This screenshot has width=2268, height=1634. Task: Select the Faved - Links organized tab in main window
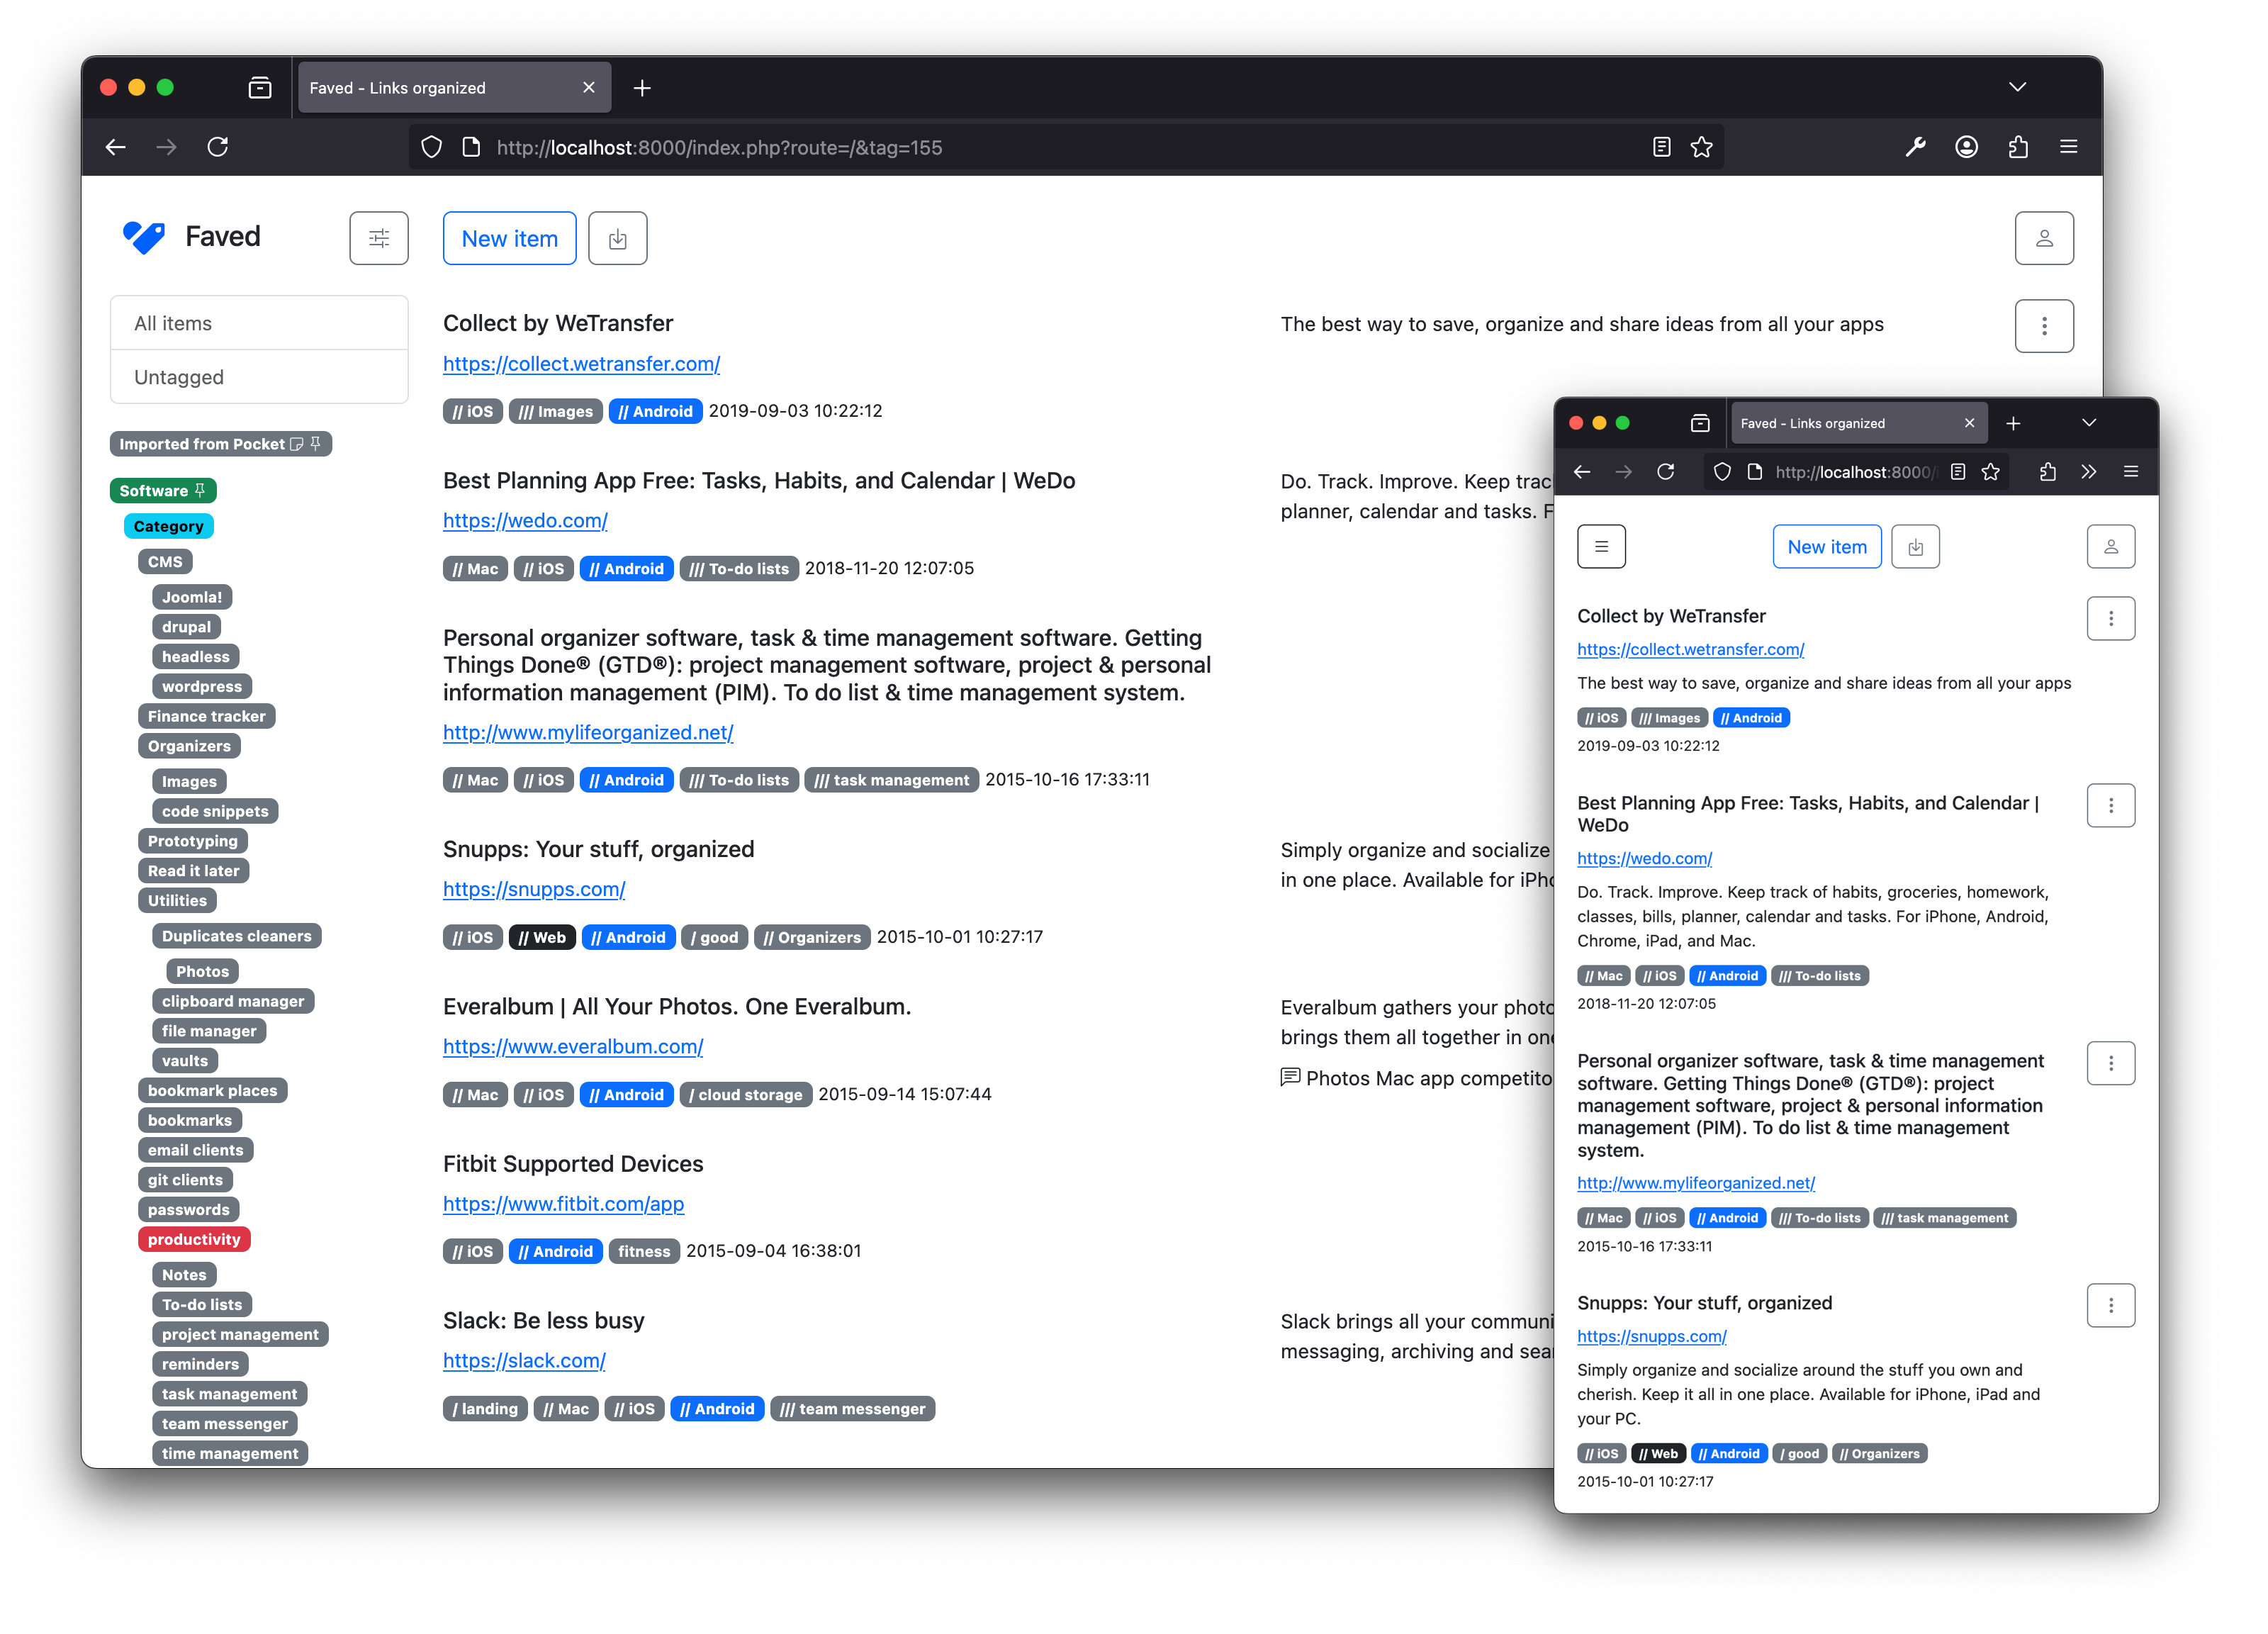pyautogui.click(x=454, y=88)
